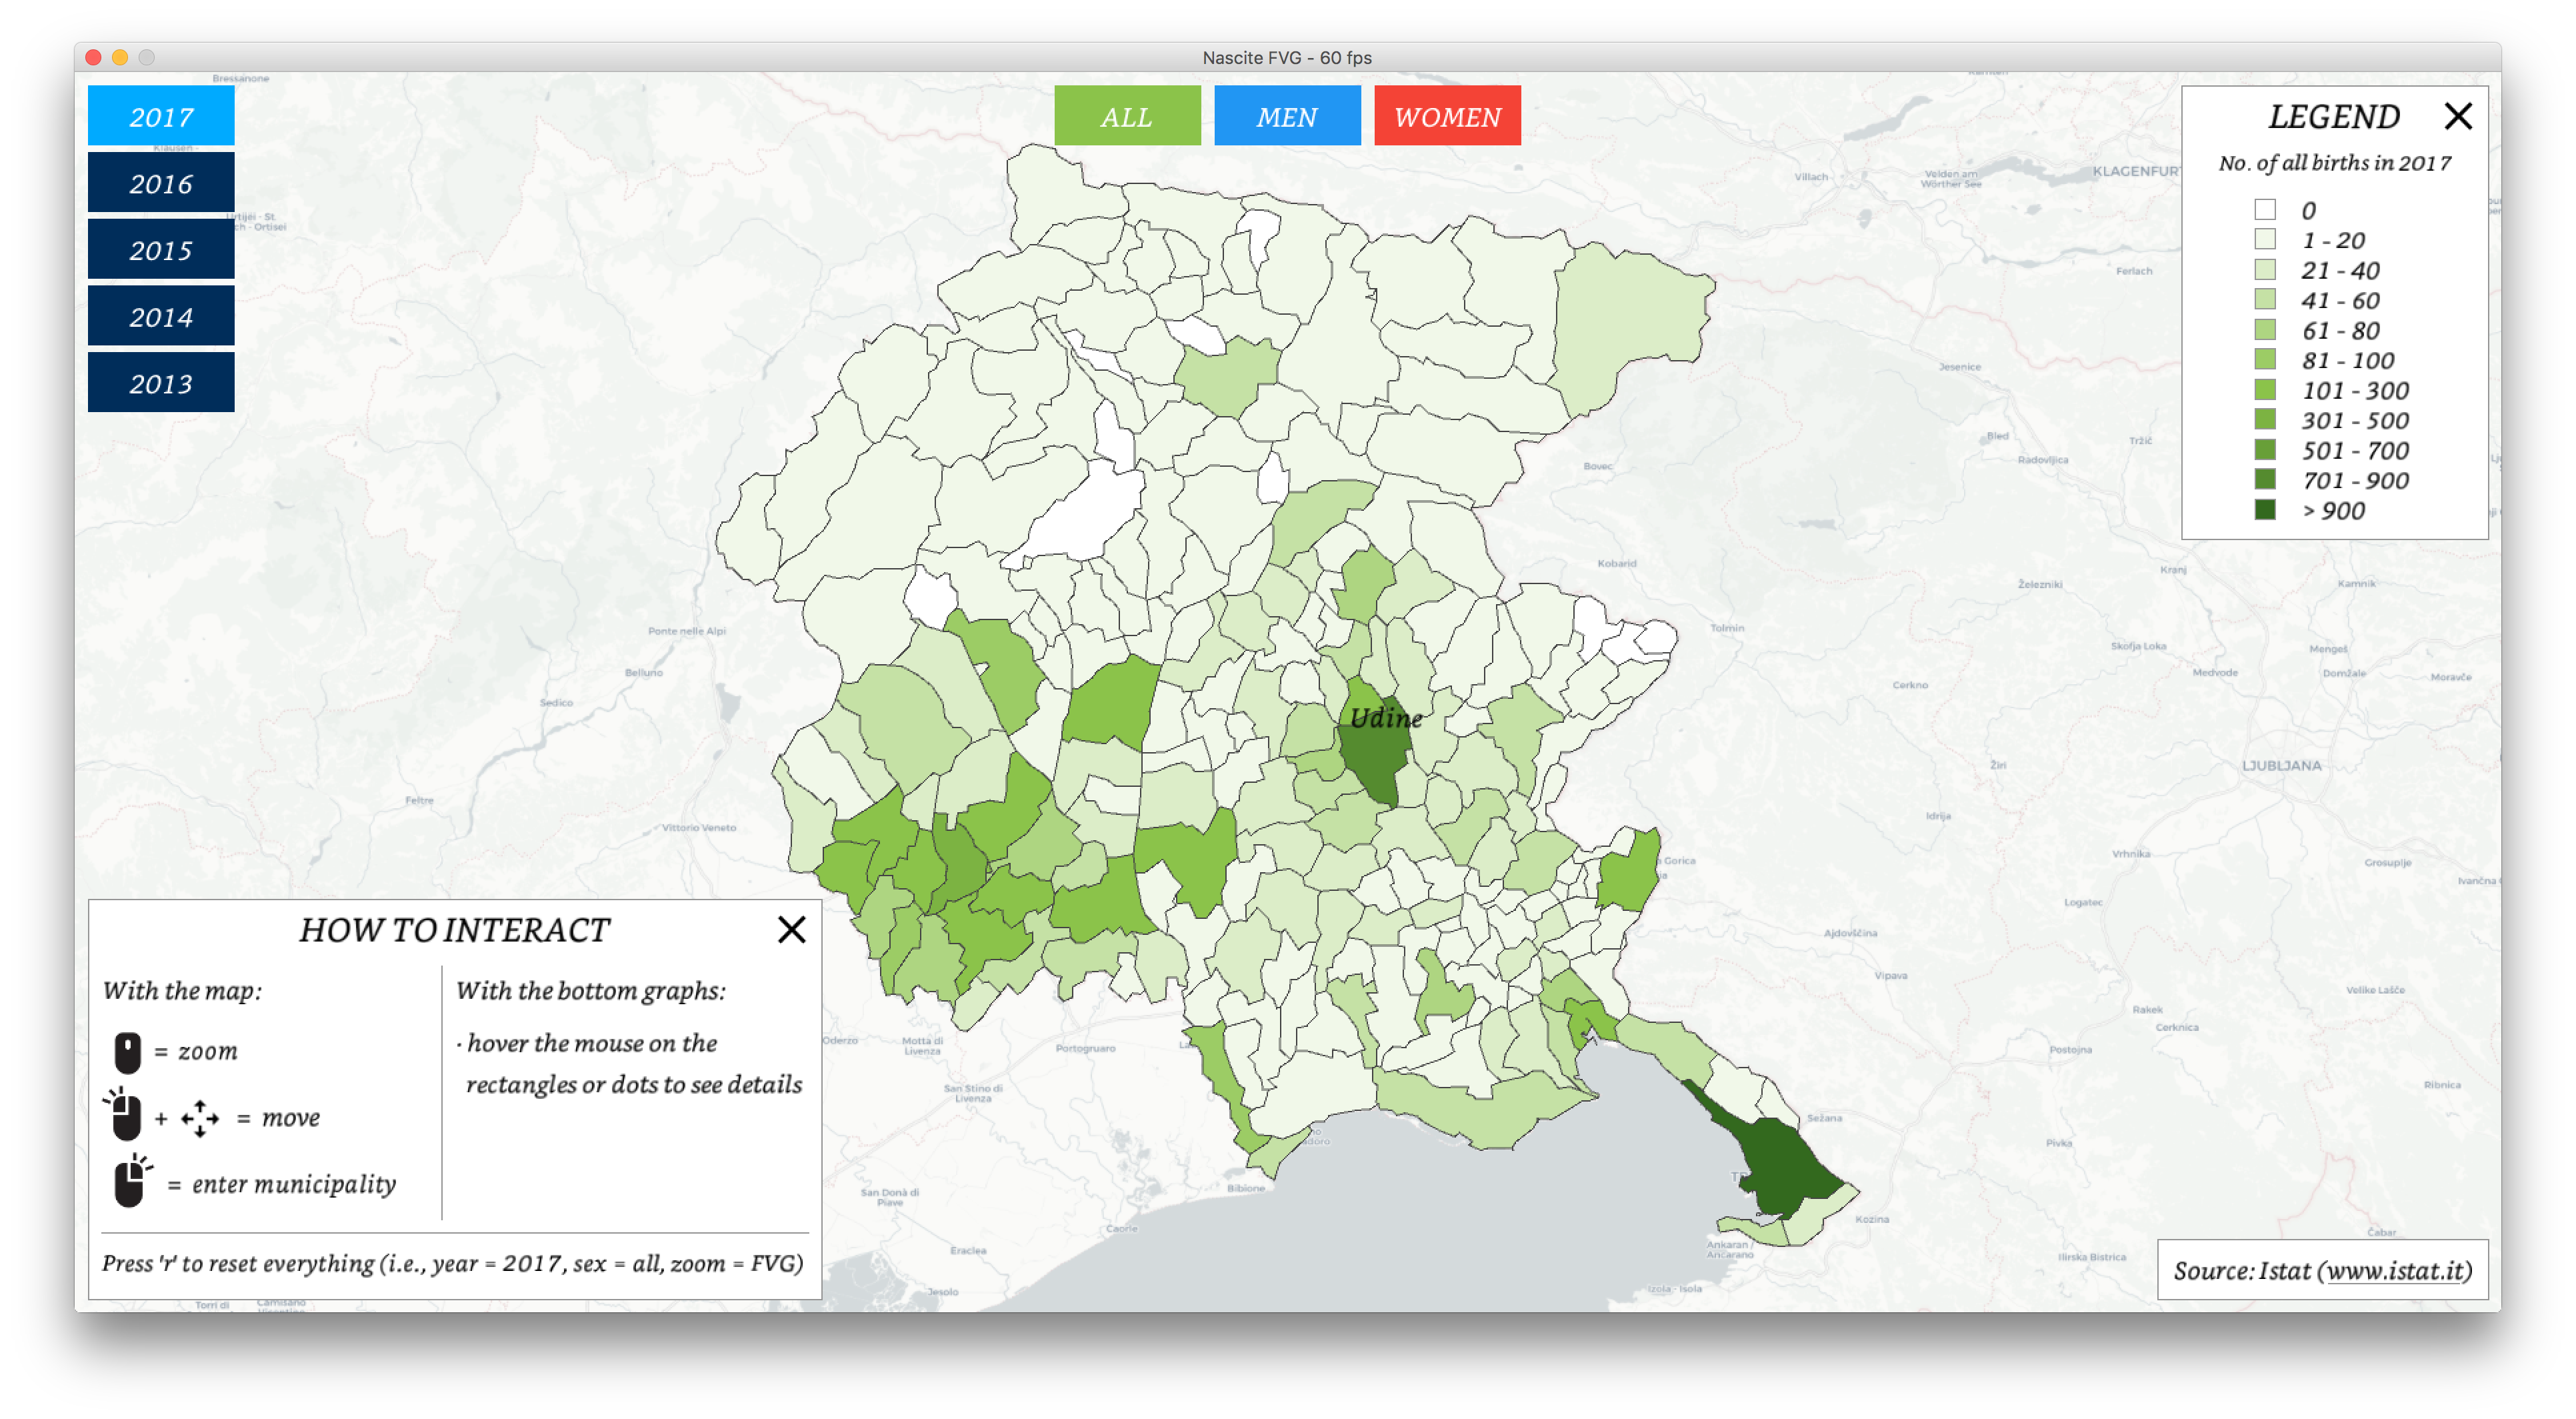Image resolution: width=2576 pixels, height=1419 pixels.
Task: Filter births by MEN
Action: point(1287,116)
